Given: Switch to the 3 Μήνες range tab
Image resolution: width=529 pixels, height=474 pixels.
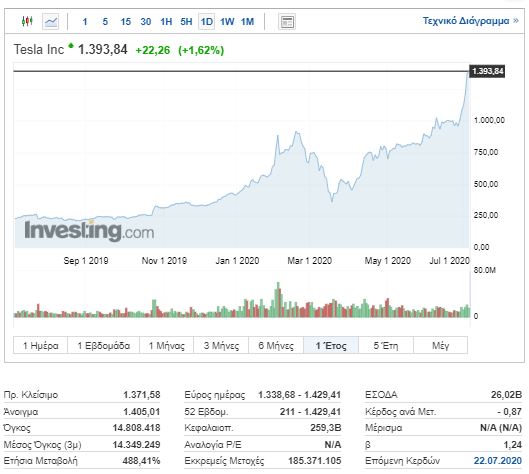Looking at the screenshot, I should (221, 345).
